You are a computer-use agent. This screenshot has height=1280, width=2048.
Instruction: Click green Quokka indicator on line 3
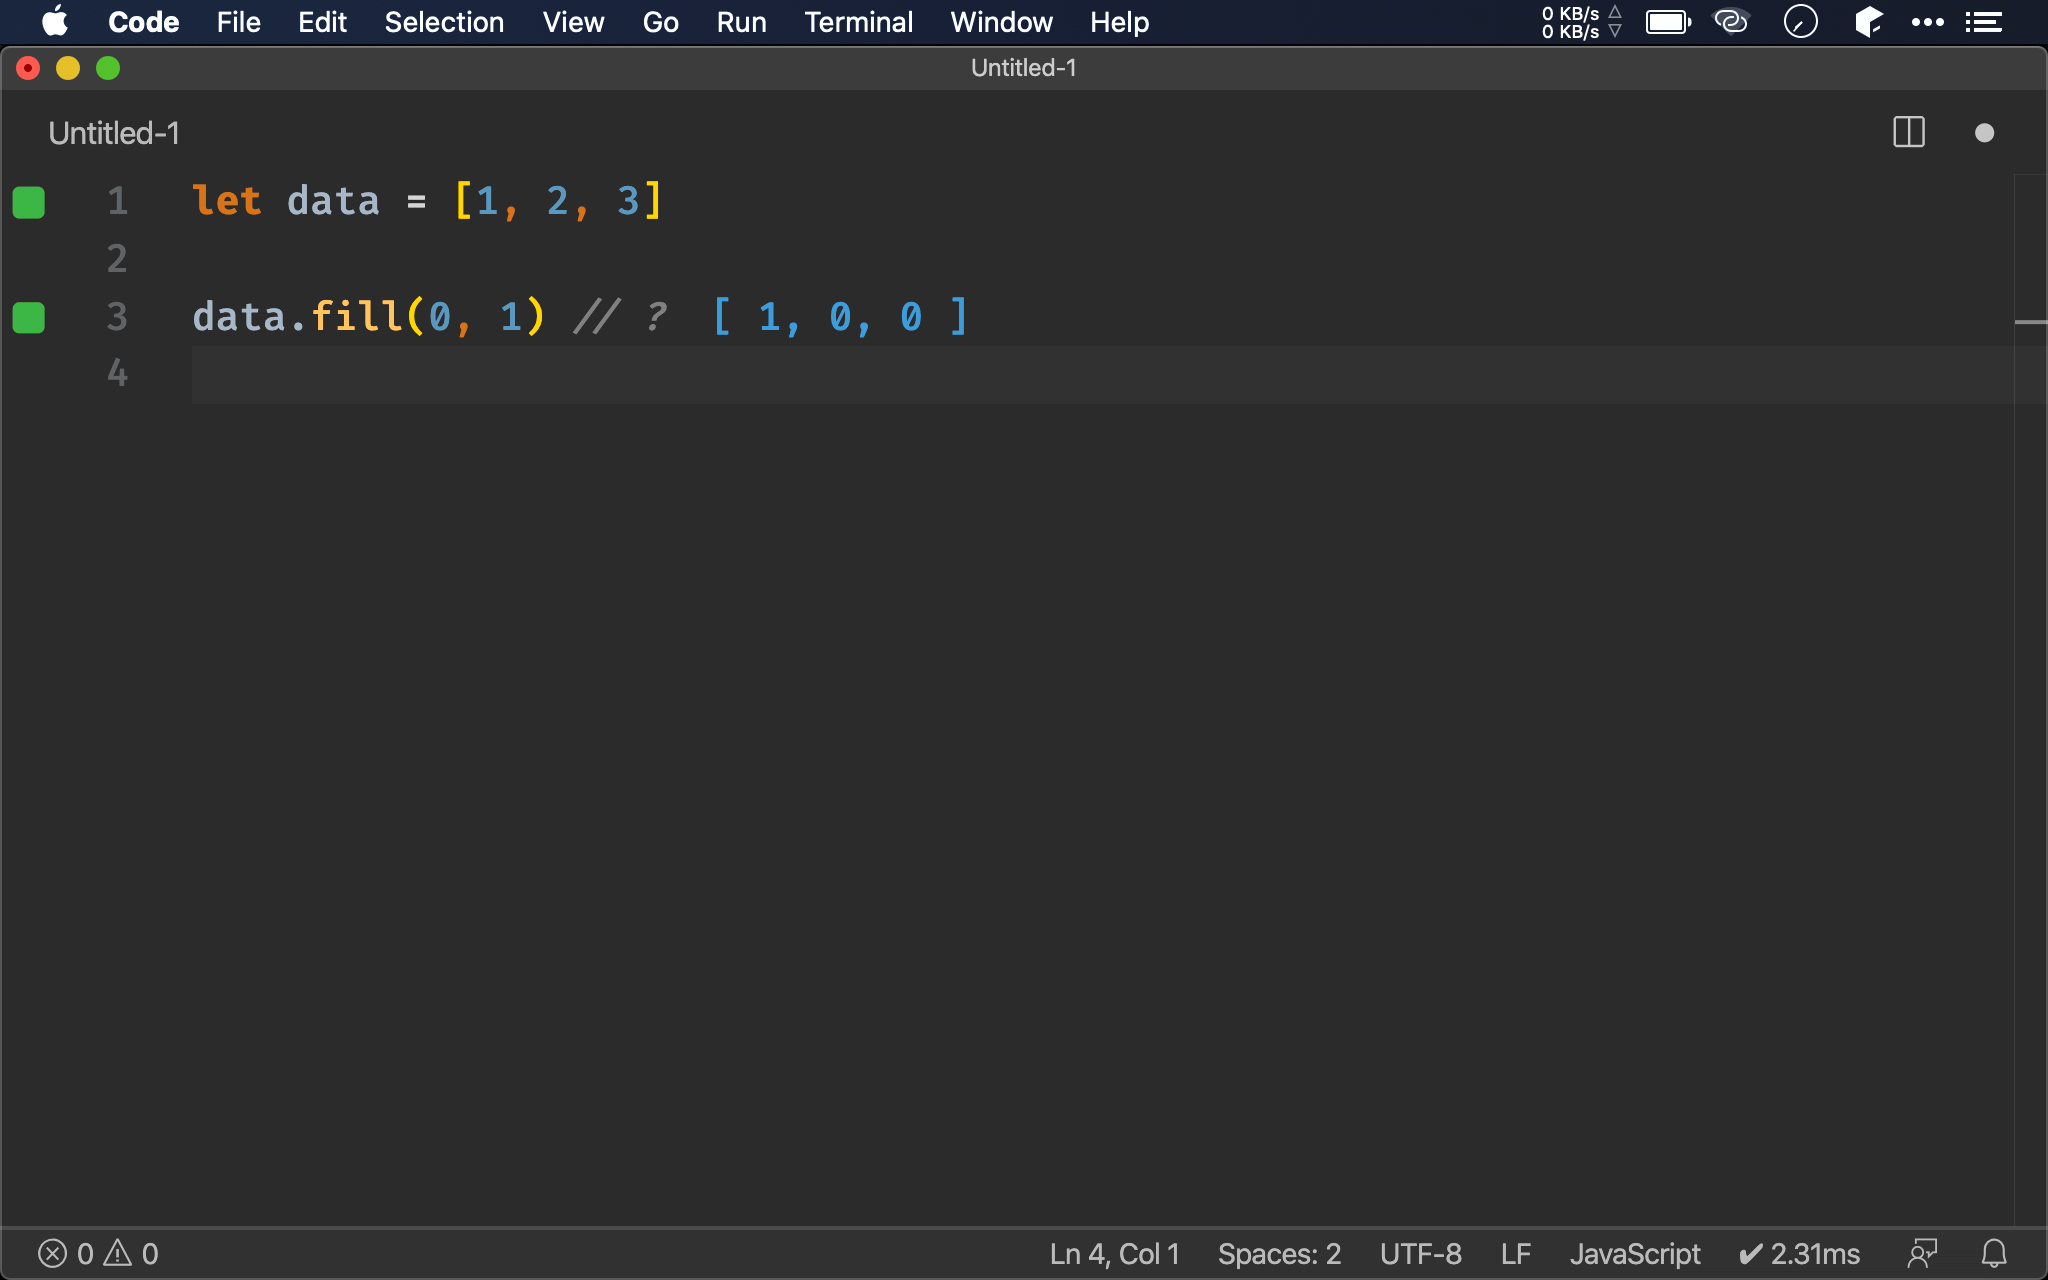click(x=29, y=318)
